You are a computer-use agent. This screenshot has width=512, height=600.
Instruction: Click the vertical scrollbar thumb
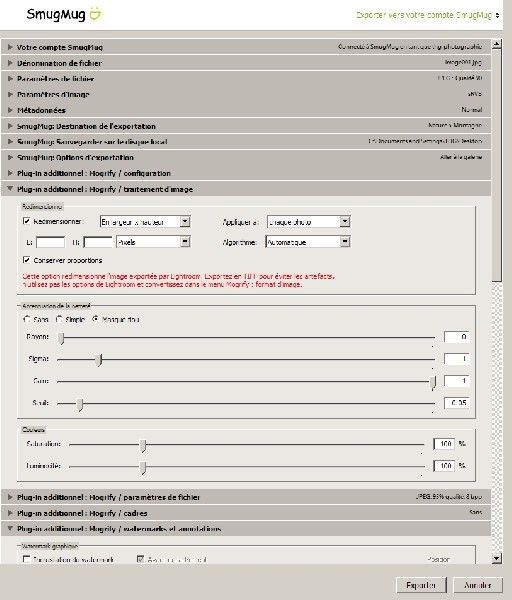(x=496, y=165)
